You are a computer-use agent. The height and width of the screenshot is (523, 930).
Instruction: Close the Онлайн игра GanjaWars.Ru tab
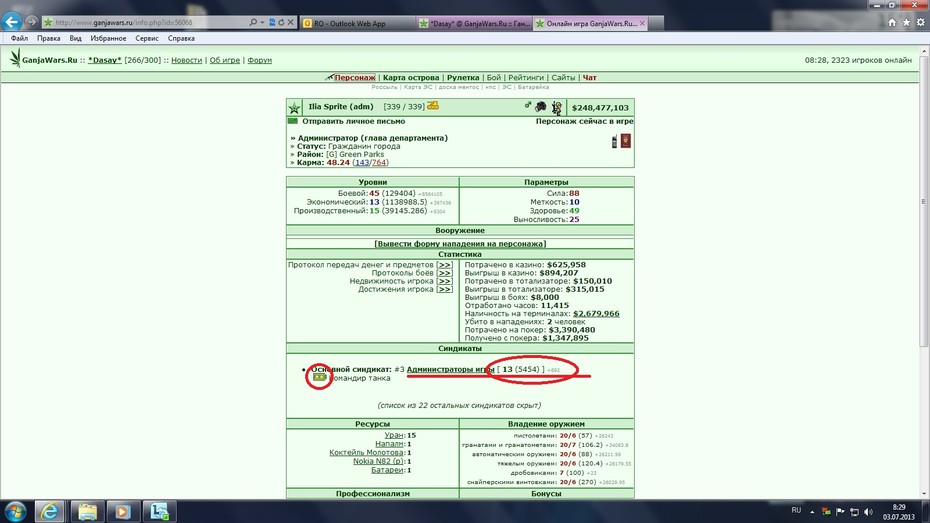click(642, 23)
